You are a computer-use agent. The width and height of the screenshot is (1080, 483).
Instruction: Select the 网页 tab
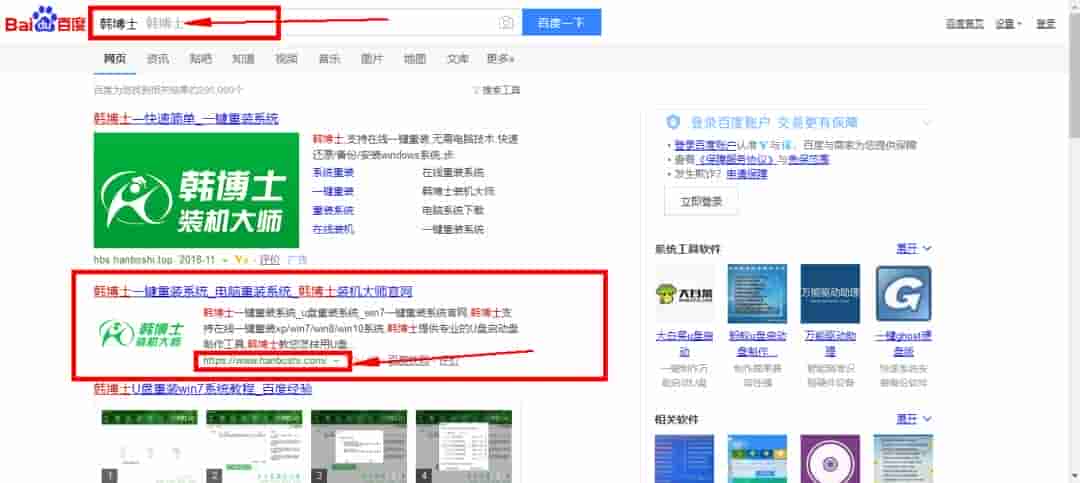pyautogui.click(x=115, y=59)
